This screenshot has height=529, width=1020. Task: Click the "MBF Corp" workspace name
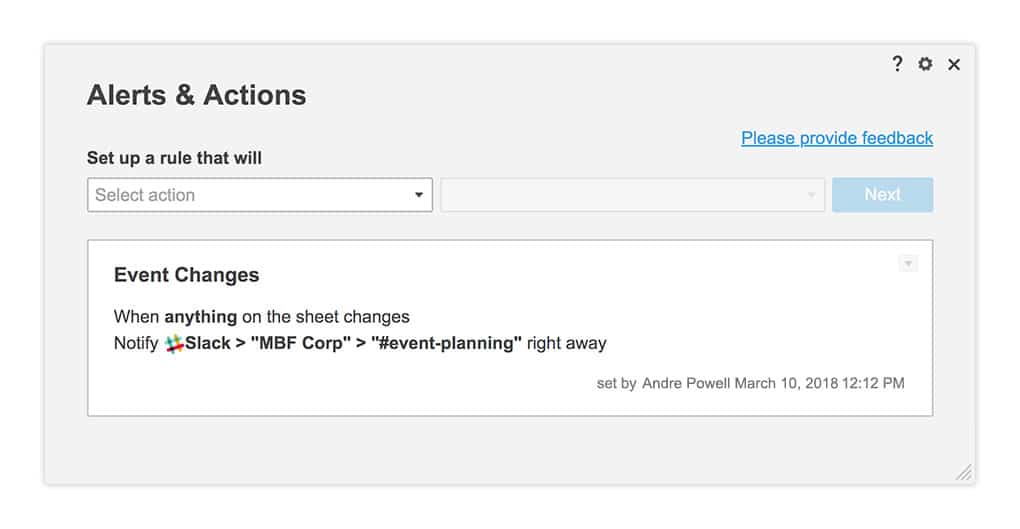(299, 344)
